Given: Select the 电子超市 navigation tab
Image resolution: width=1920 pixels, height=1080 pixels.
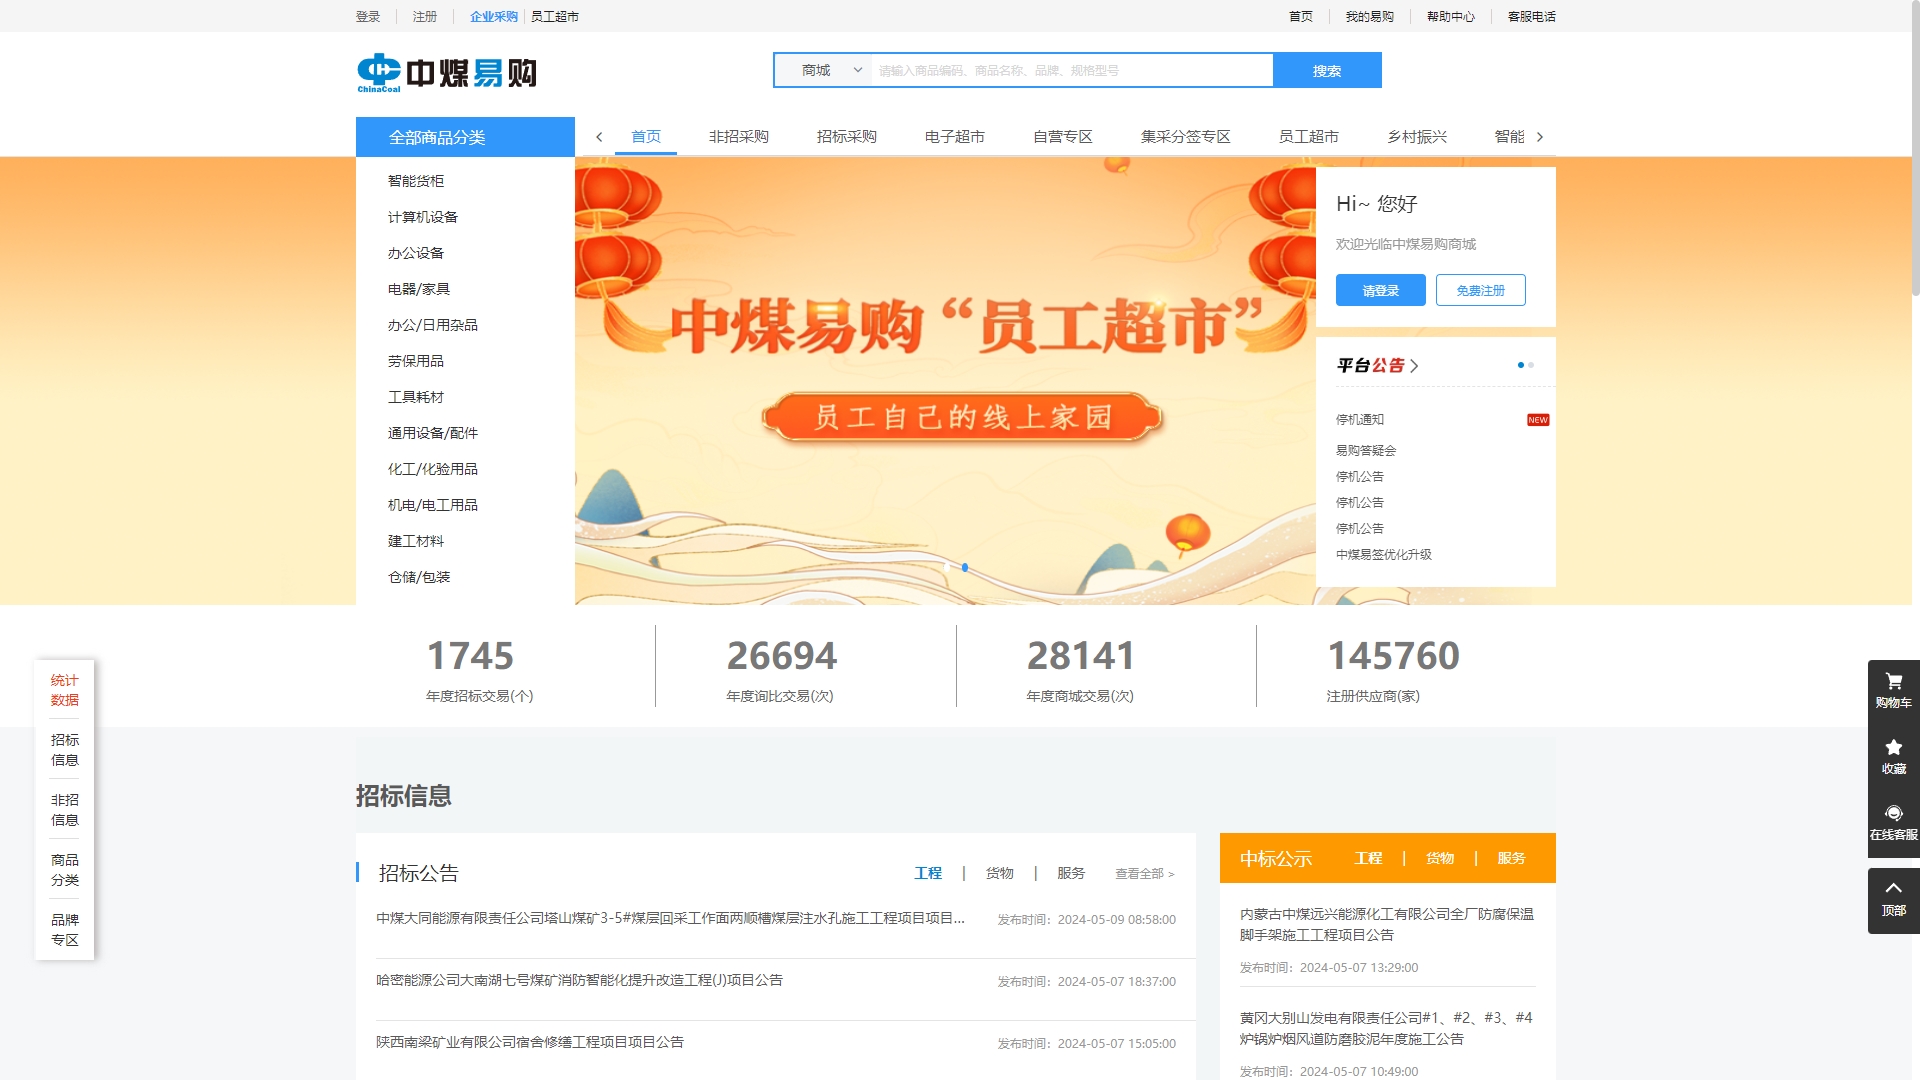Looking at the screenshot, I should point(955,137).
